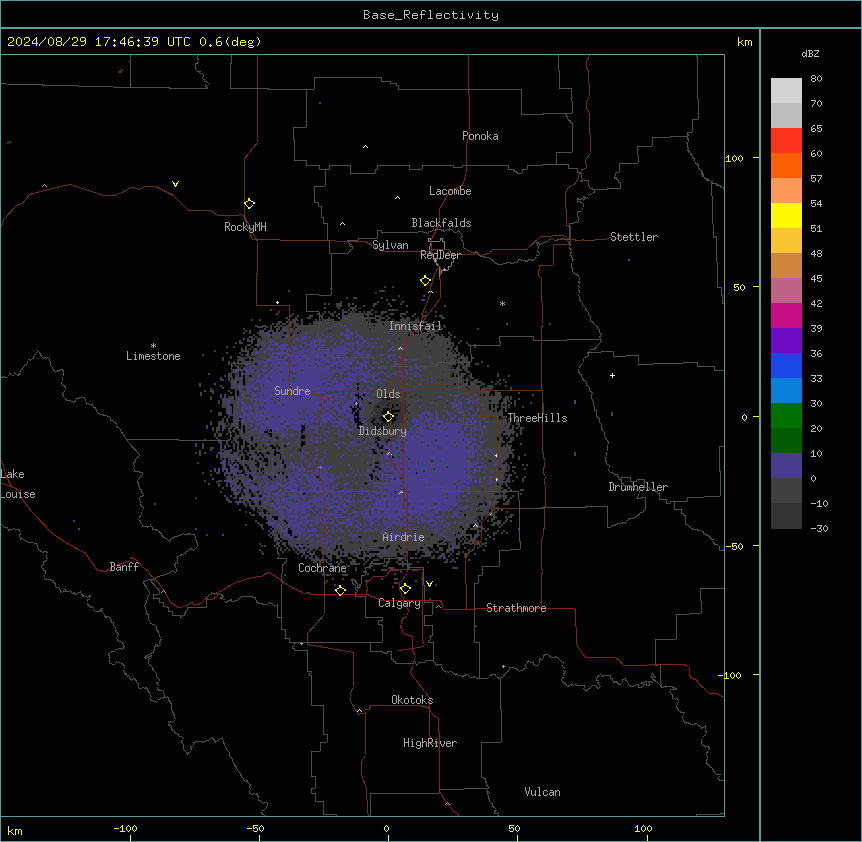The height and width of the screenshot is (842, 862).
Task: Click the yellow marker above Calgary label
Action: [405, 589]
